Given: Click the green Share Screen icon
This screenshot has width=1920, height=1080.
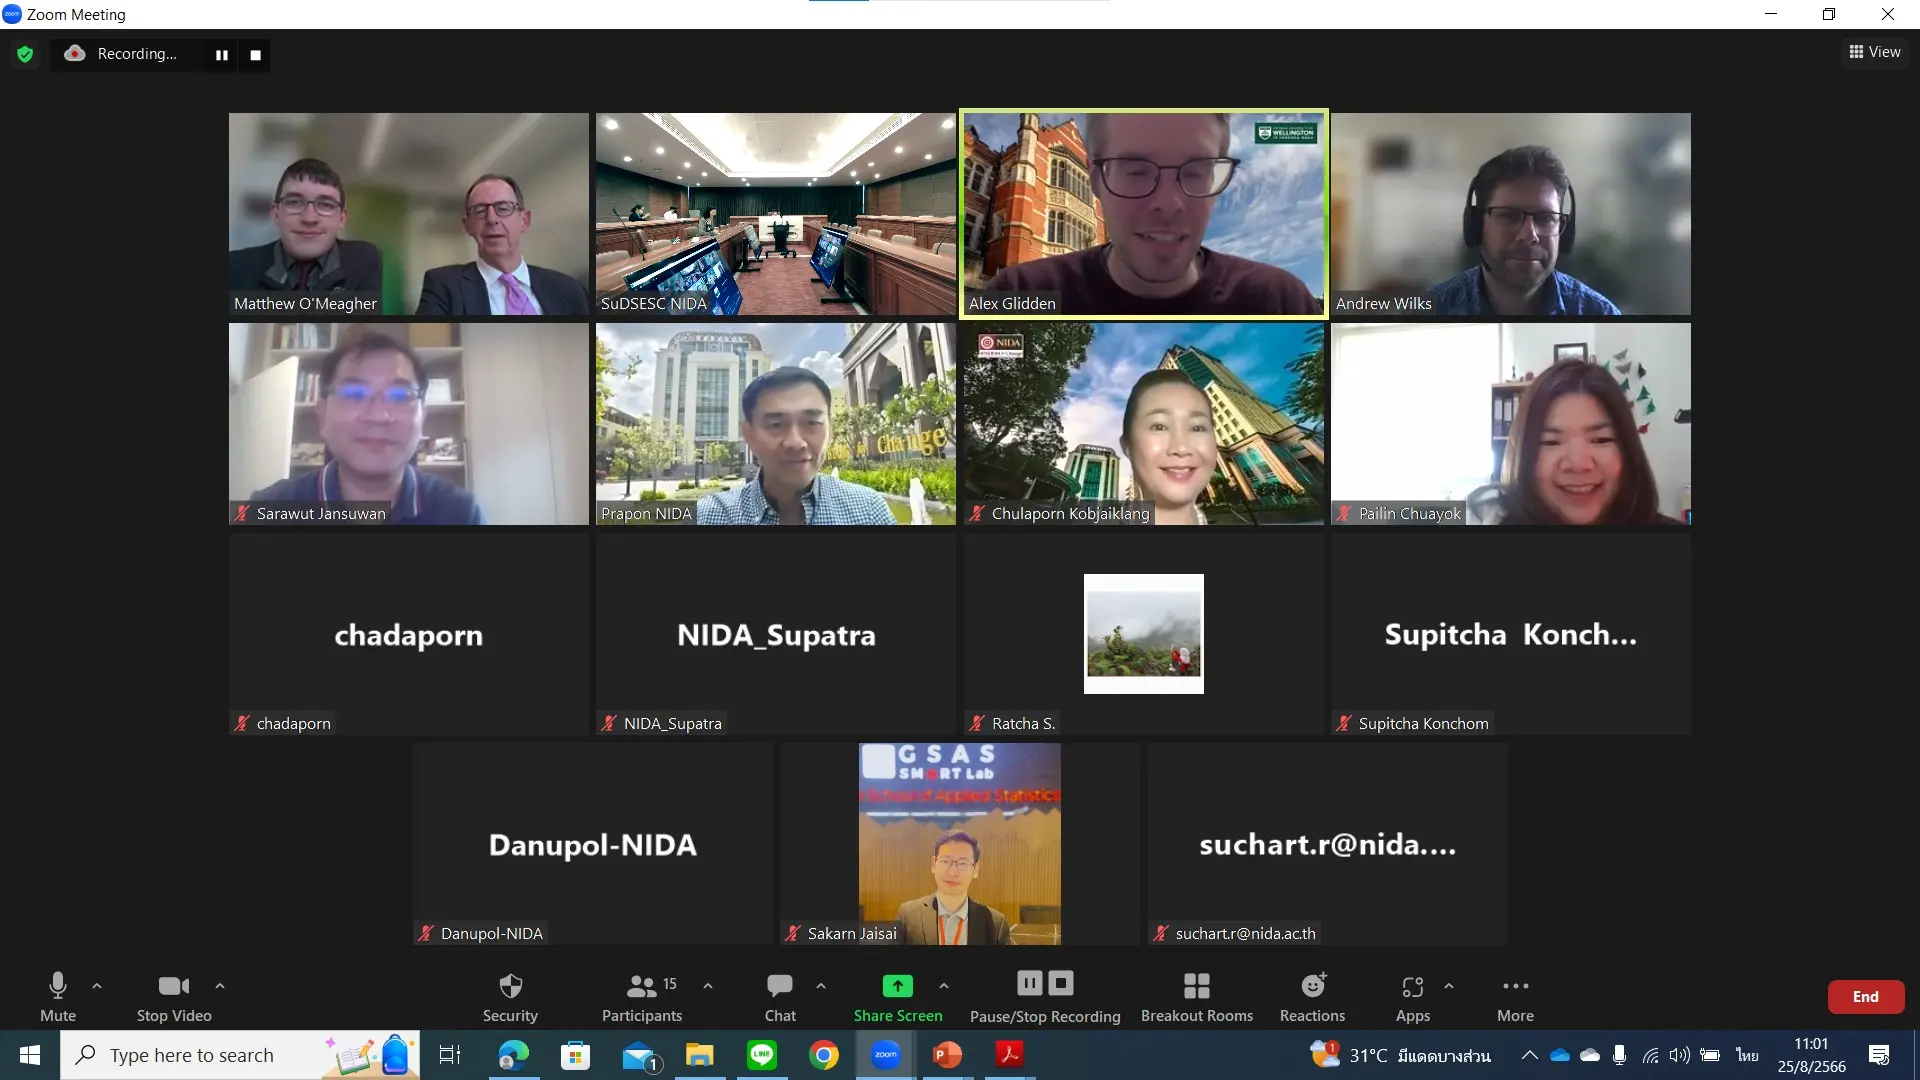Looking at the screenshot, I should pyautogui.click(x=897, y=986).
